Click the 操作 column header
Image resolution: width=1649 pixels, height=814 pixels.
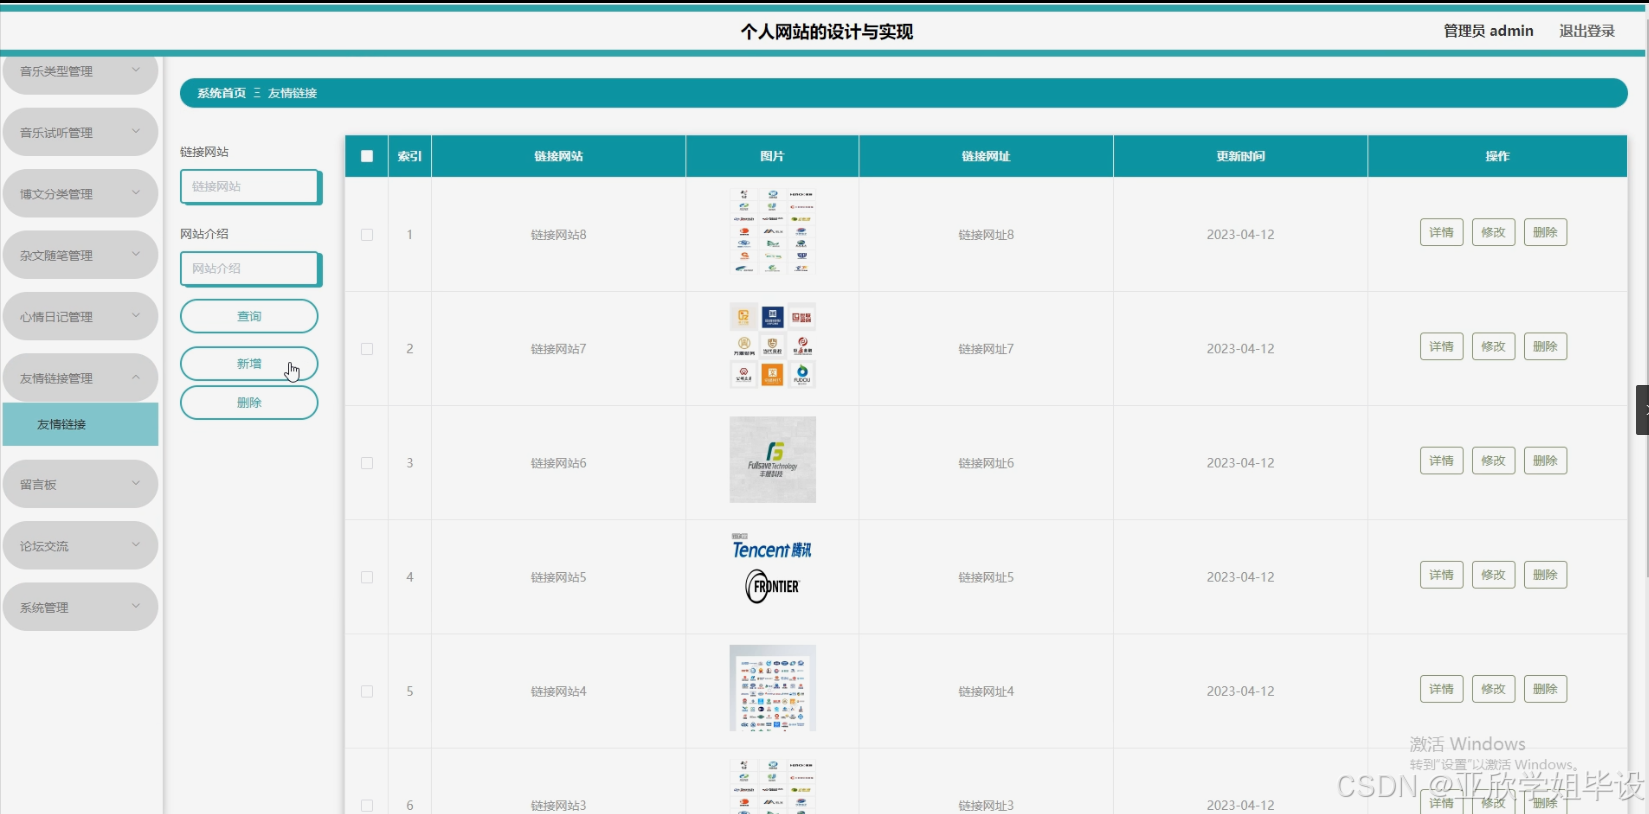[1497, 156]
